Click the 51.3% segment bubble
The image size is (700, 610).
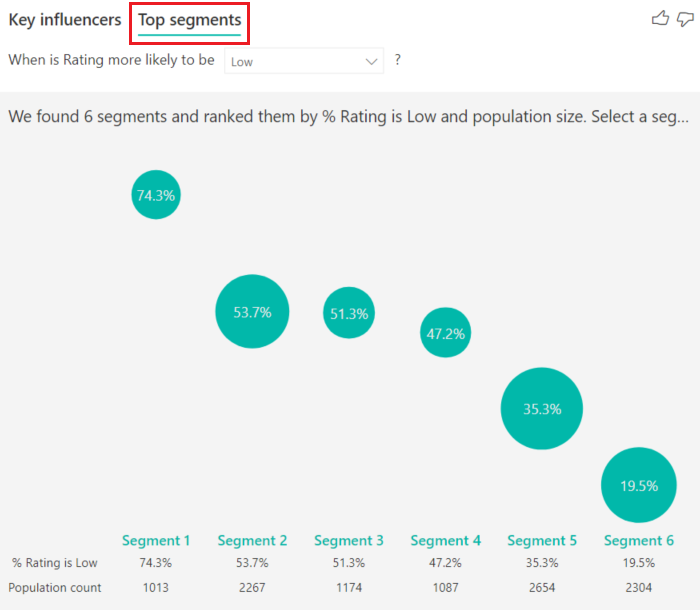pyautogui.click(x=349, y=313)
